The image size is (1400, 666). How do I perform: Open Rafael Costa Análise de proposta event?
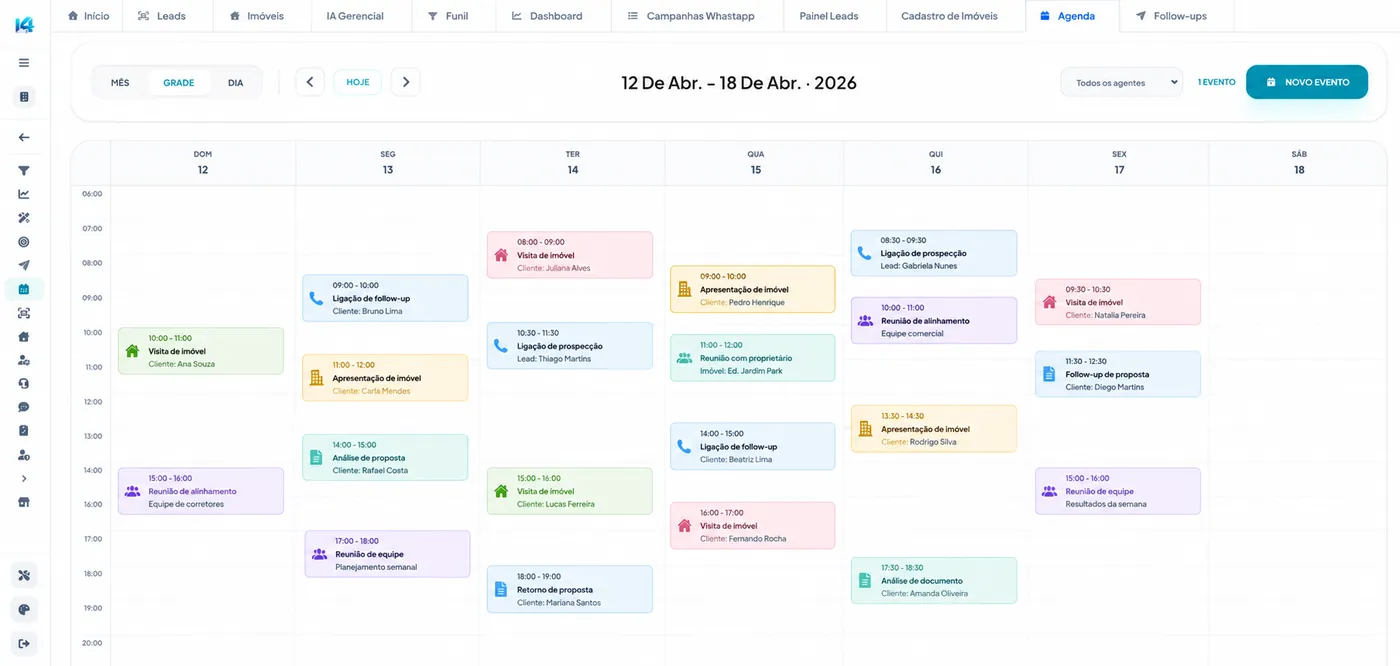[385, 457]
